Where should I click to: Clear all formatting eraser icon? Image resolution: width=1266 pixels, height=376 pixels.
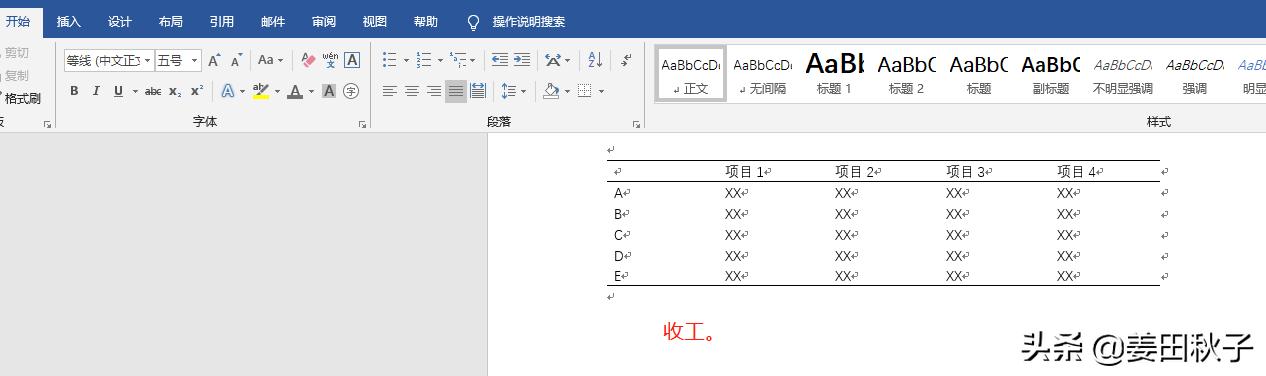click(x=308, y=60)
